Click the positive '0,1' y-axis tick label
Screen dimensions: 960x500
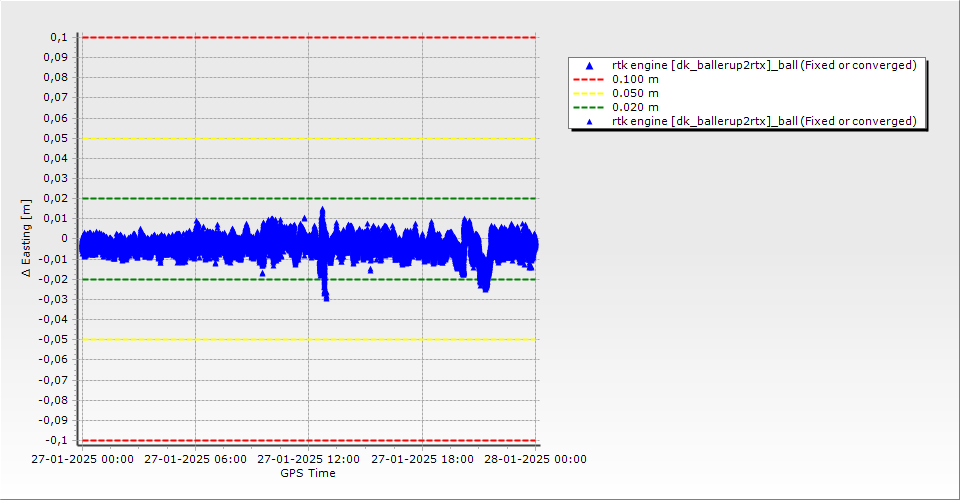(59, 37)
